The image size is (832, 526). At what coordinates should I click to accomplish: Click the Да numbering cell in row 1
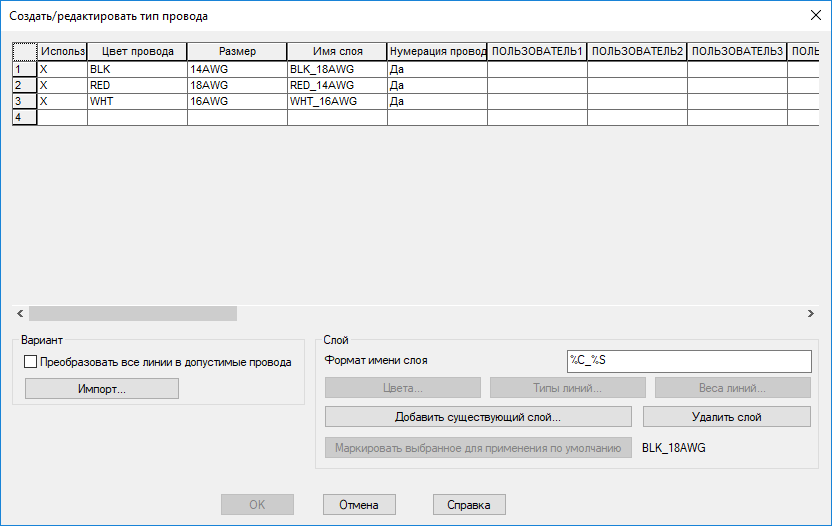[437, 69]
